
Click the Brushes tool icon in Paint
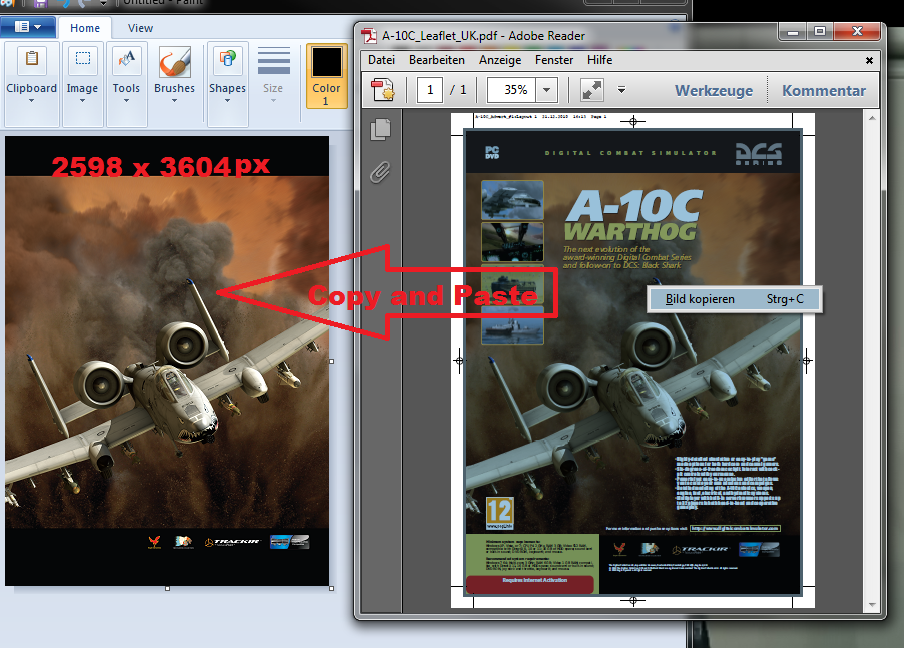coord(174,62)
